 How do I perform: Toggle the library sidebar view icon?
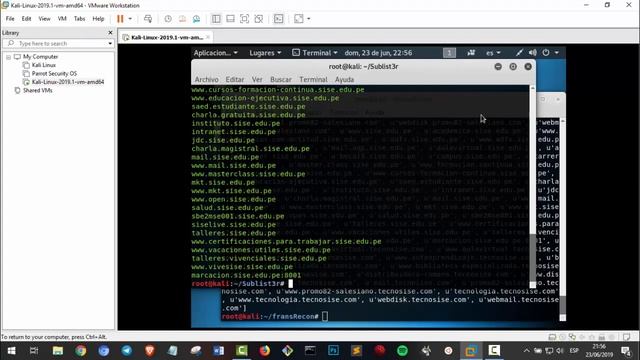(x=216, y=19)
